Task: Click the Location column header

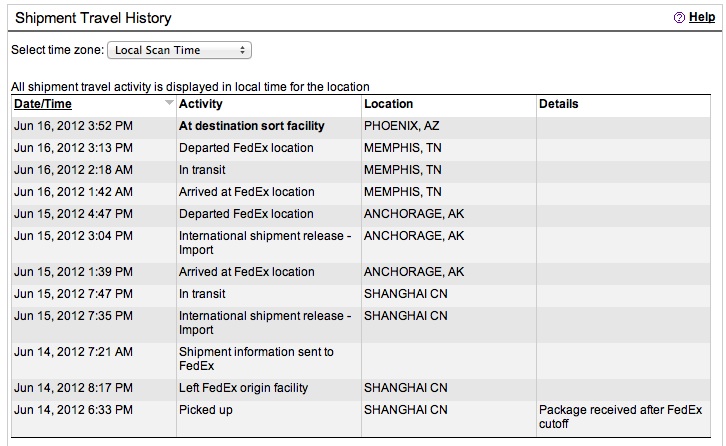Action: pos(388,104)
